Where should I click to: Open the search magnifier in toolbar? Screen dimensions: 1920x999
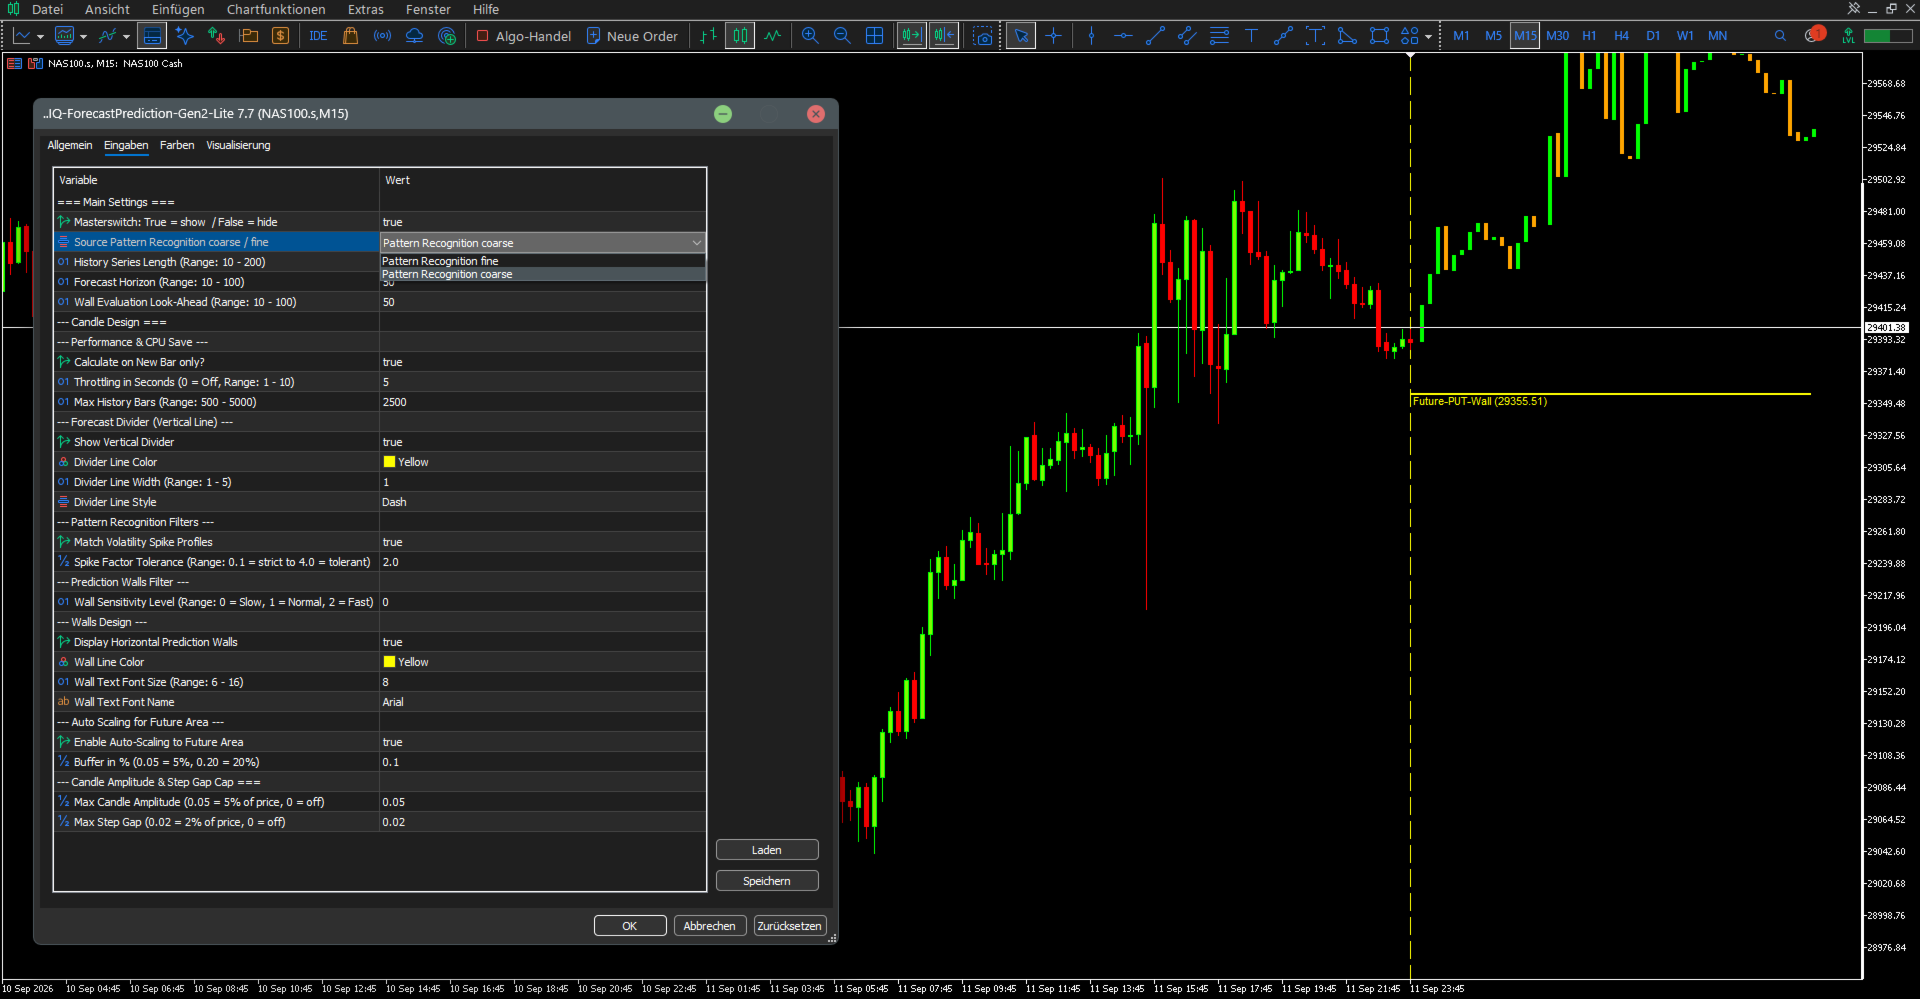click(1780, 36)
